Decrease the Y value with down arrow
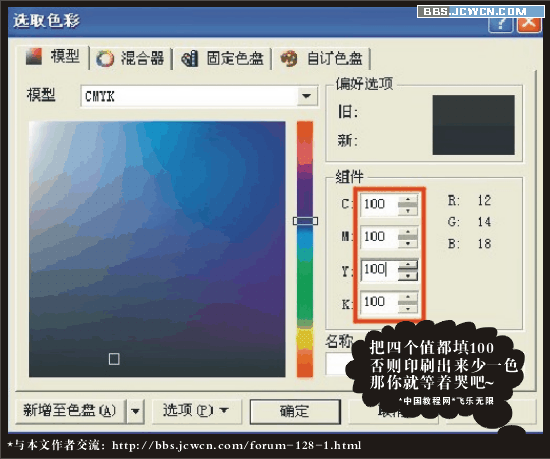Screen dimensions: 550x459 tap(408, 276)
